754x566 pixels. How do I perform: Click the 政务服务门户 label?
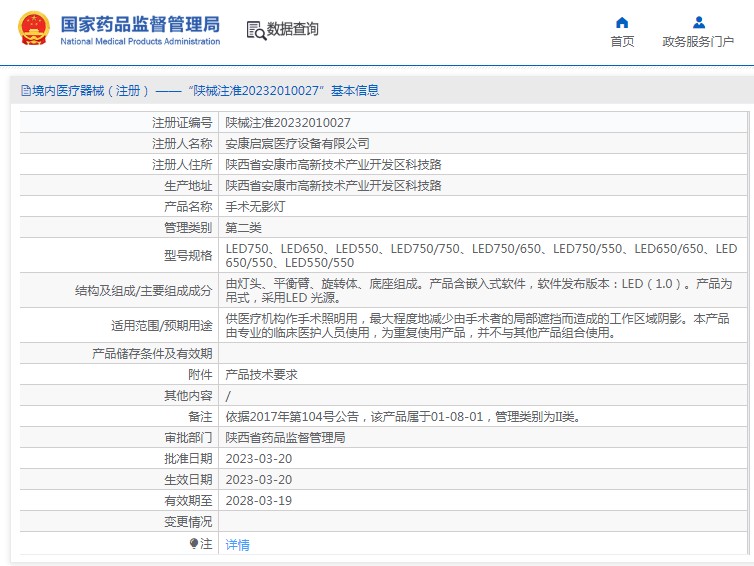pos(698,42)
